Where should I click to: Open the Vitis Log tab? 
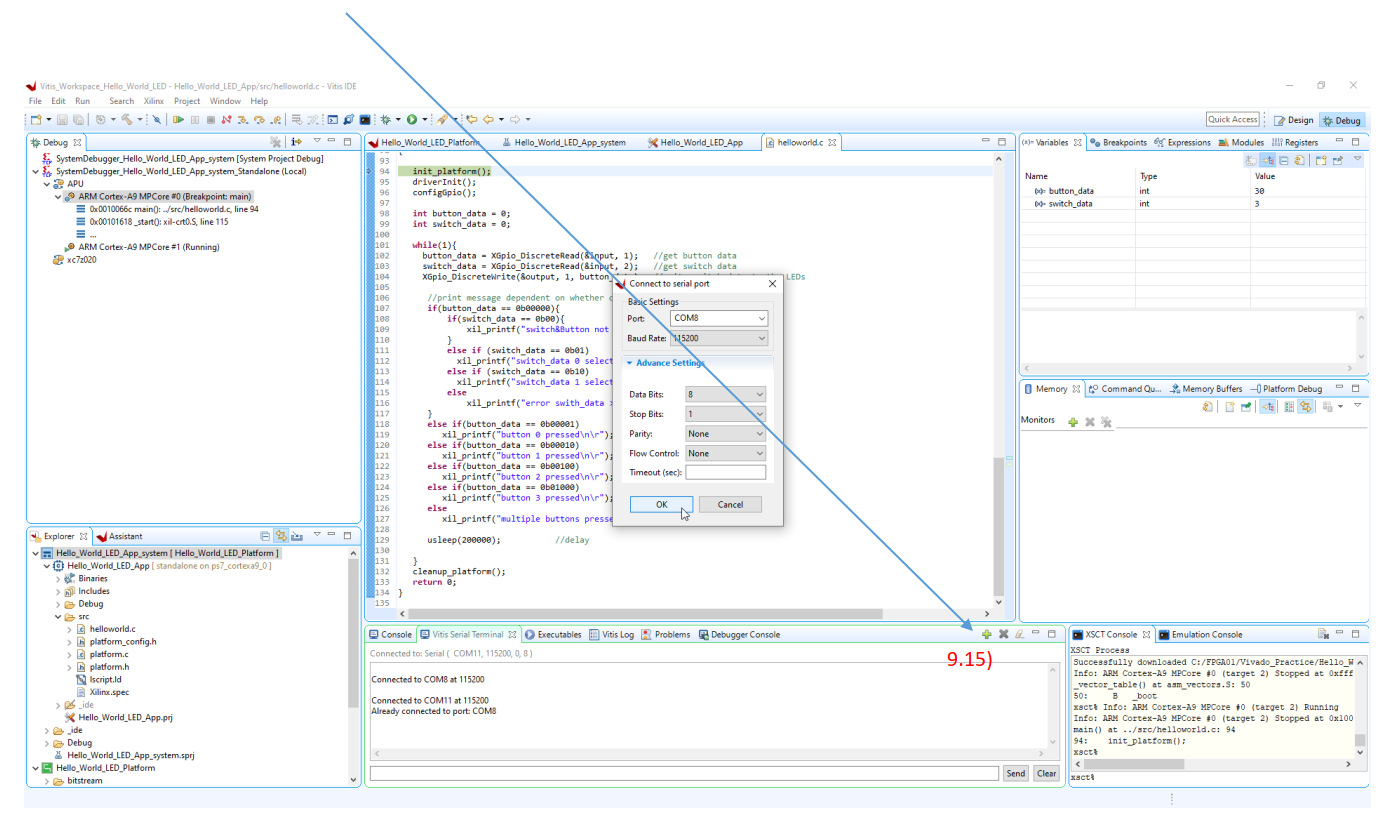611,634
